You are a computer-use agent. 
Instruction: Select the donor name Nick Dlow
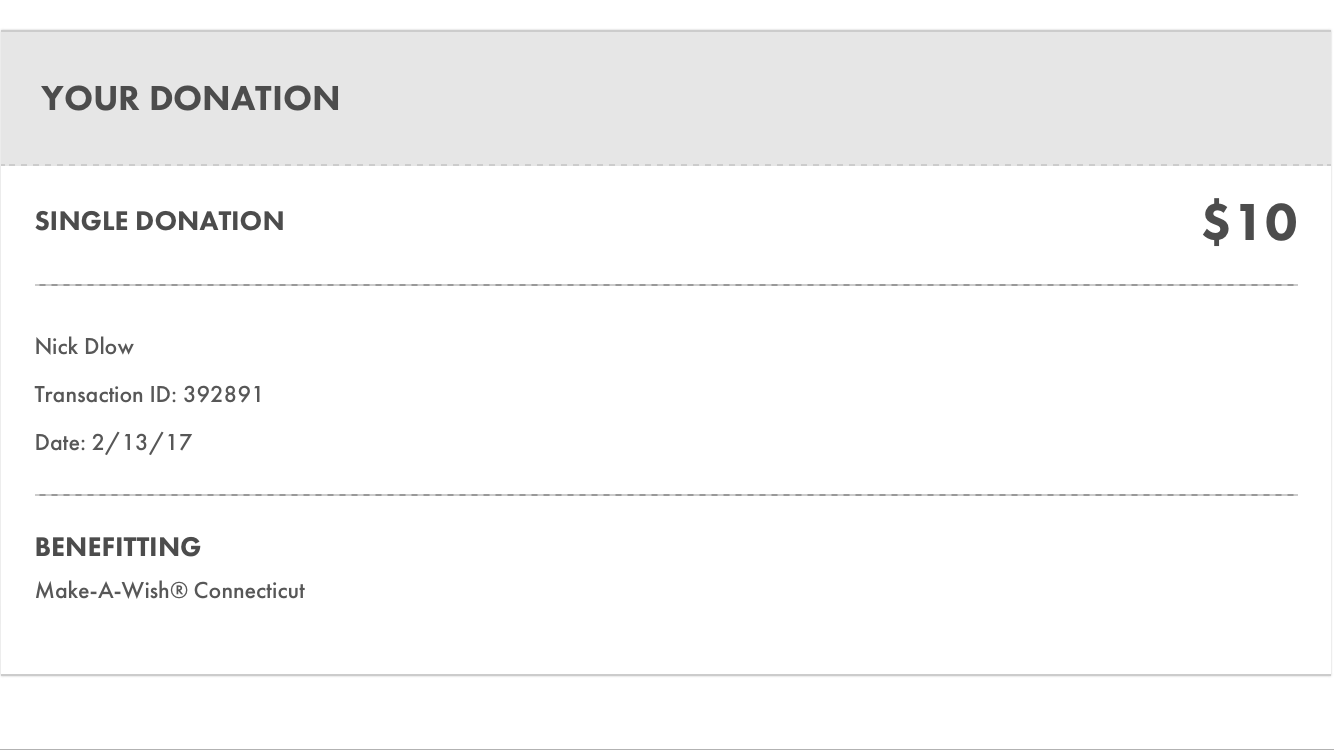click(x=84, y=347)
